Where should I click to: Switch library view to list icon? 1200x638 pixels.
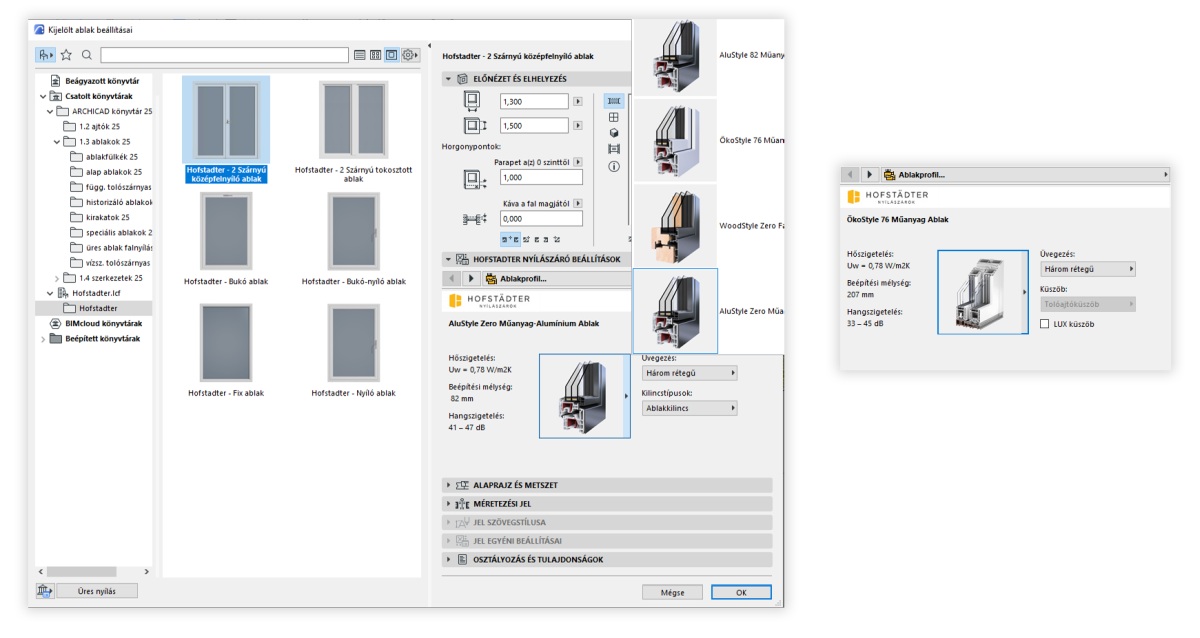(360, 55)
